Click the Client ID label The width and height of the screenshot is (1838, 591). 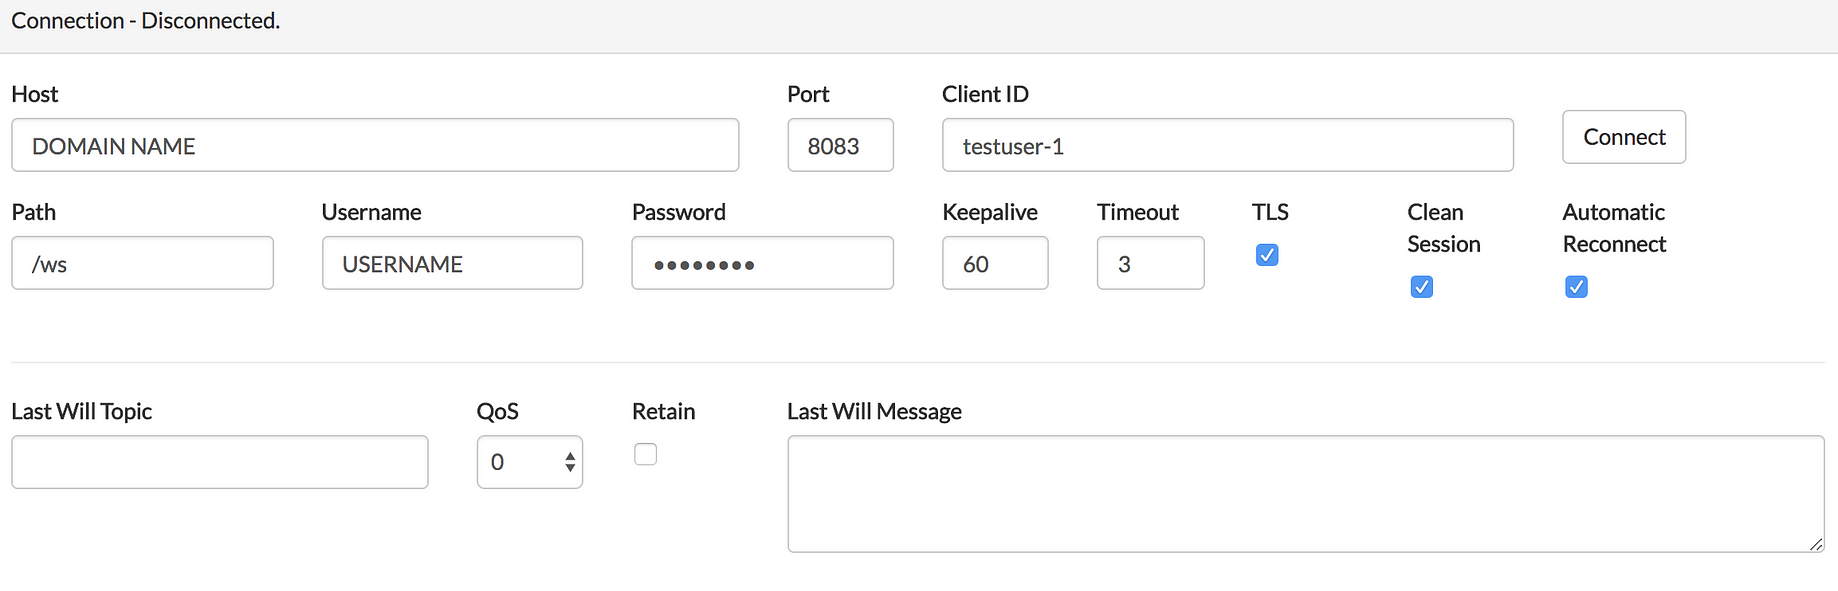tap(985, 94)
